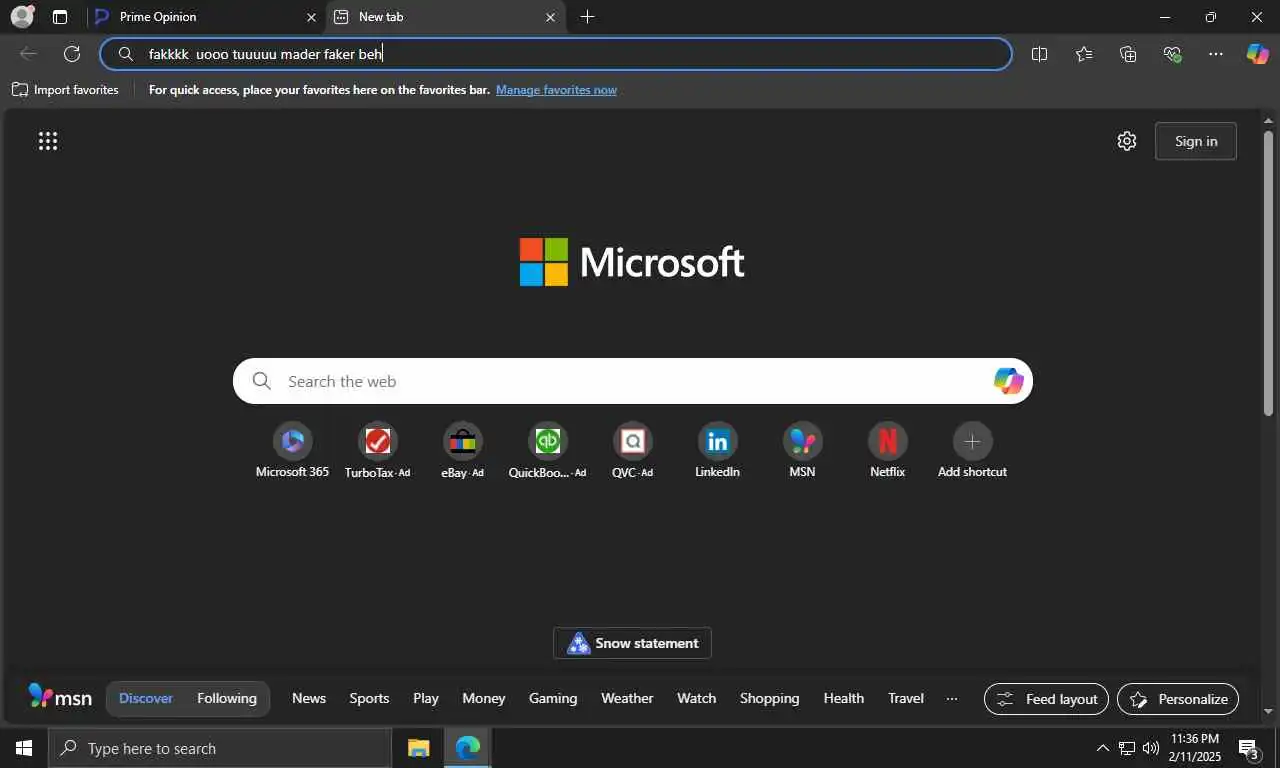This screenshot has height=768, width=1280.
Task: Click the Feed layout button
Action: (x=1046, y=699)
